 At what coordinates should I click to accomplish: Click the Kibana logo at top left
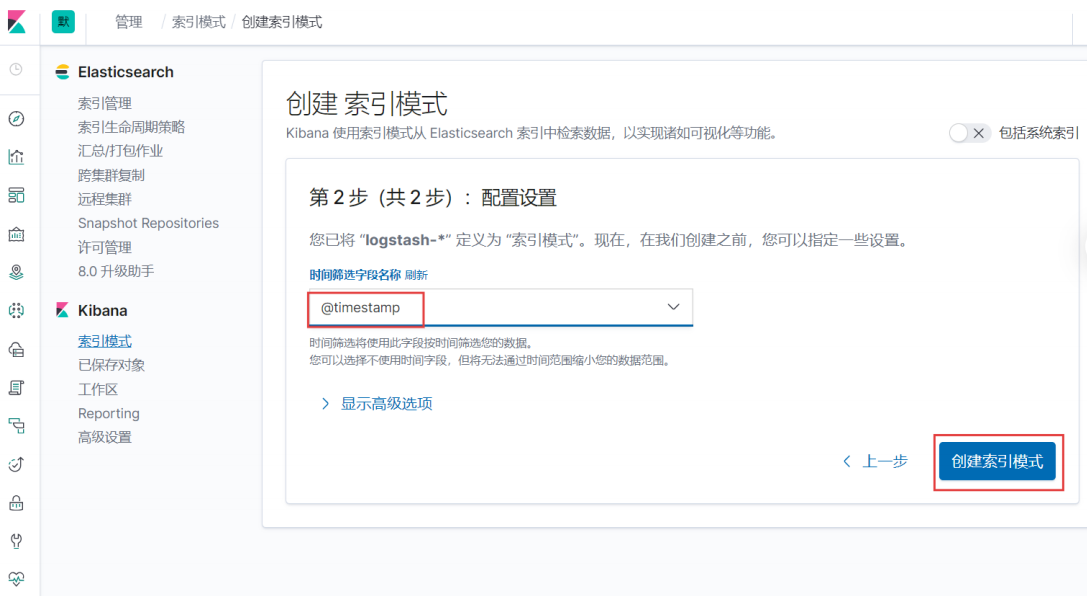17,21
